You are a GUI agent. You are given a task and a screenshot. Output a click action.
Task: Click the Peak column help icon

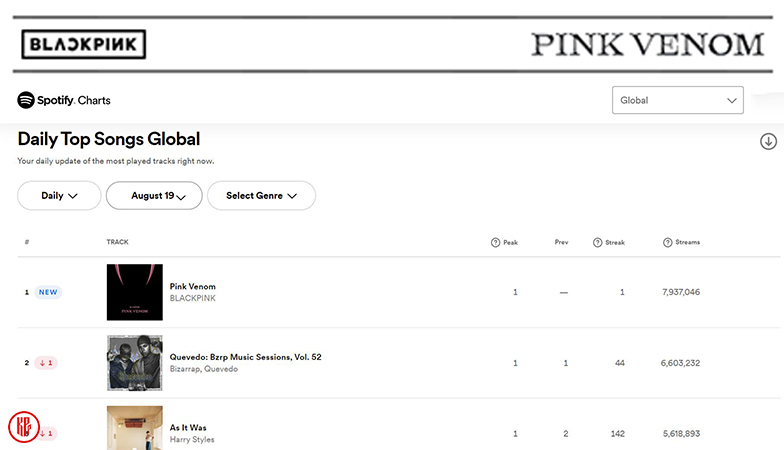[495, 243]
